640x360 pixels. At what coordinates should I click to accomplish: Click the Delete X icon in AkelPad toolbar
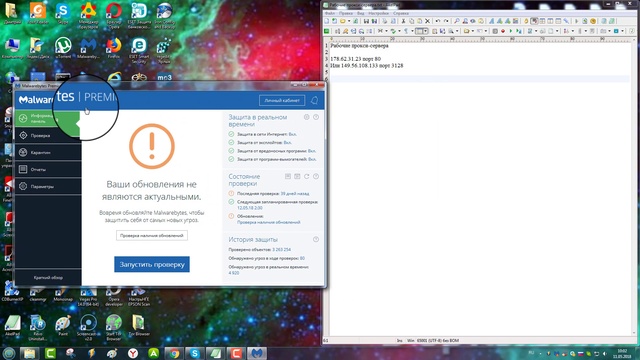point(427,21)
